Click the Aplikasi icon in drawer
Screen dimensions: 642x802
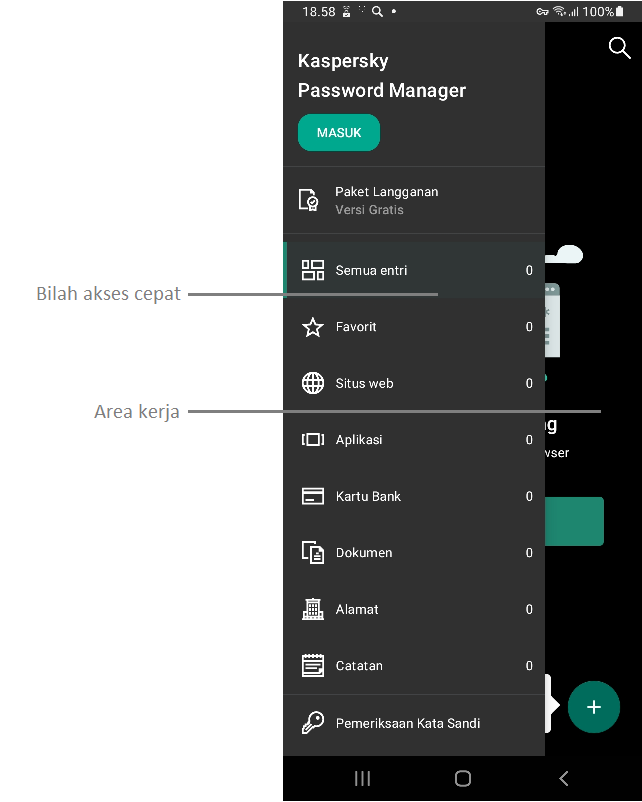pos(313,440)
